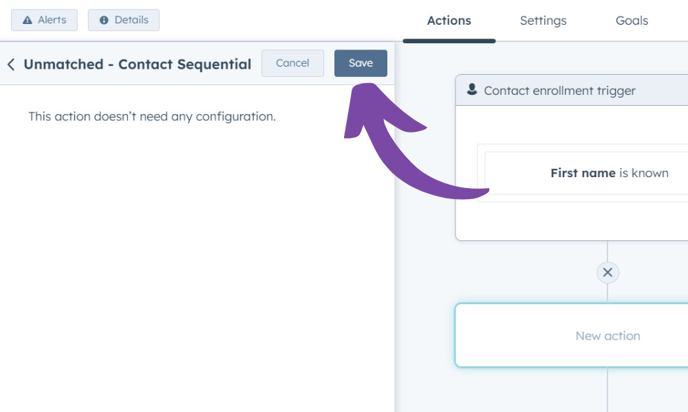688x412 pixels.
Task: Switch to the Actions tab
Action: (449, 20)
